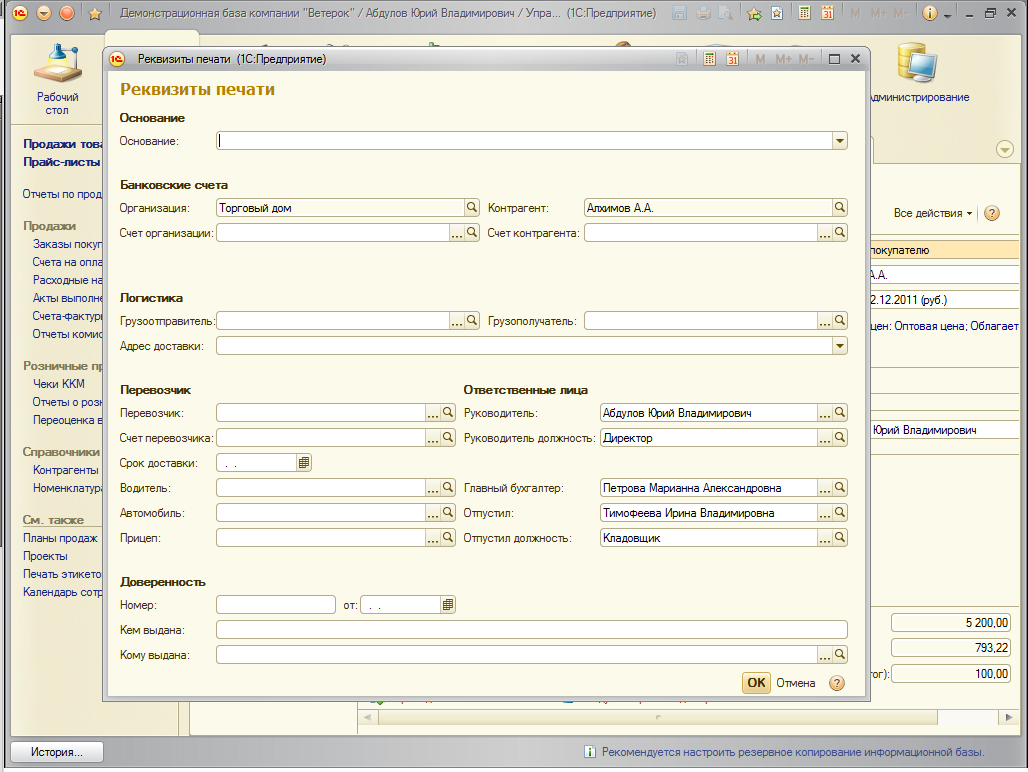The height and width of the screenshot is (772, 1028).
Task: Open the calculator in the dialog title bar
Action: 710,59
